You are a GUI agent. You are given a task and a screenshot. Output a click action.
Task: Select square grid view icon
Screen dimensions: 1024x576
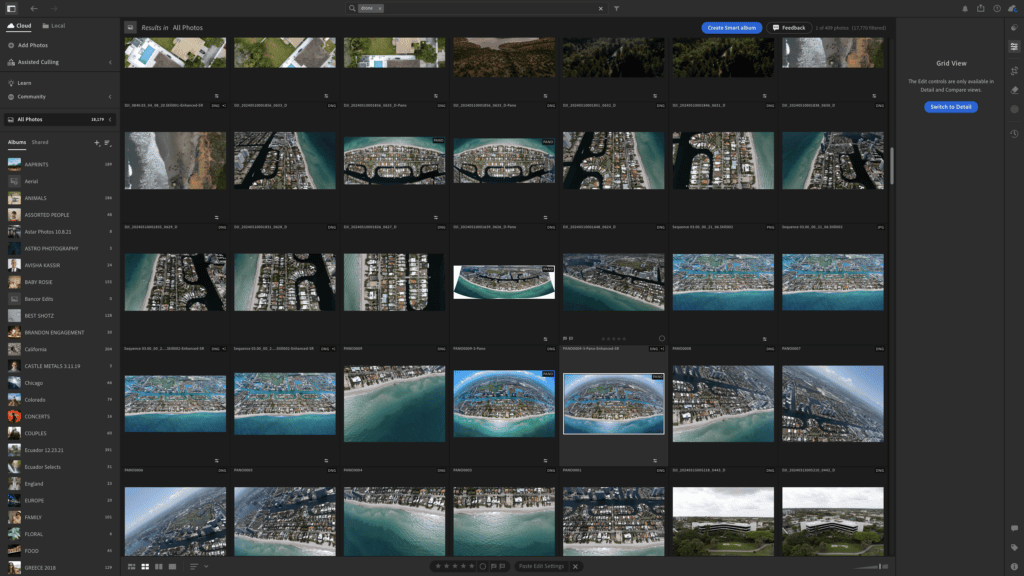click(145, 566)
